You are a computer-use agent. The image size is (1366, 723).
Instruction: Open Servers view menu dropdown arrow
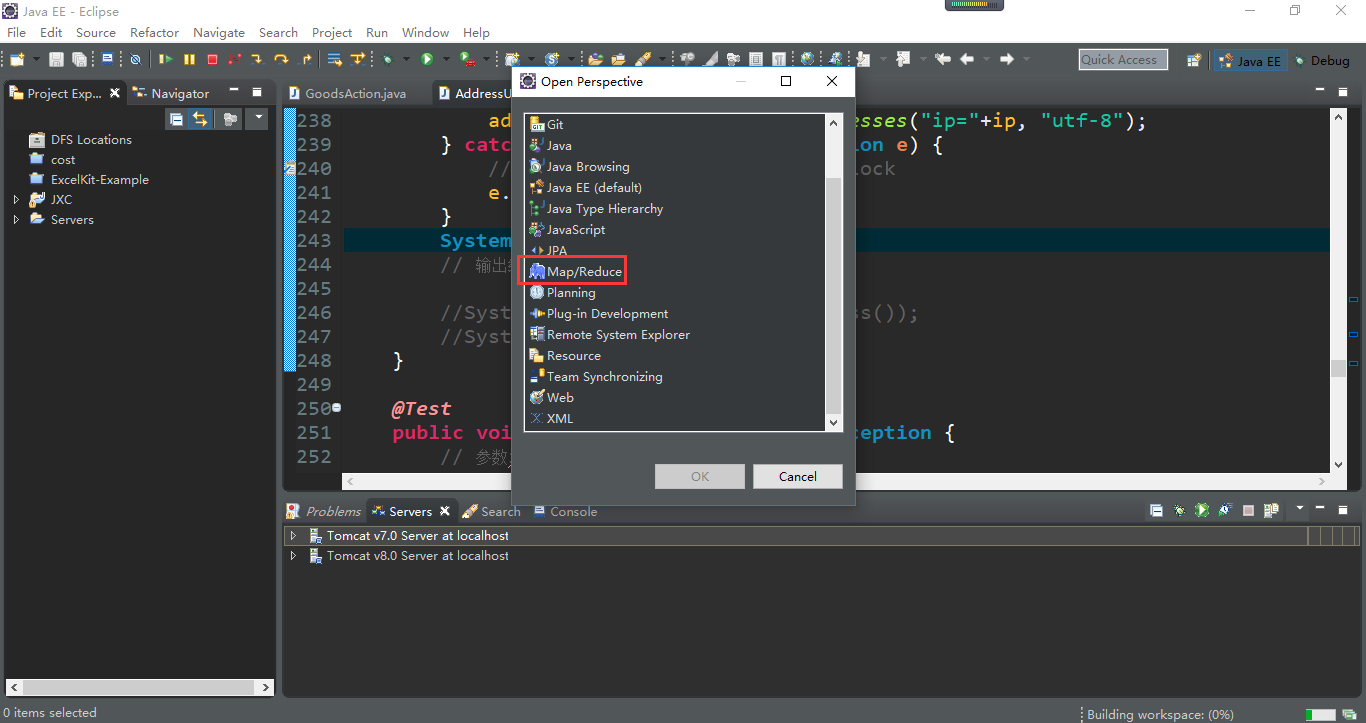click(x=1300, y=510)
